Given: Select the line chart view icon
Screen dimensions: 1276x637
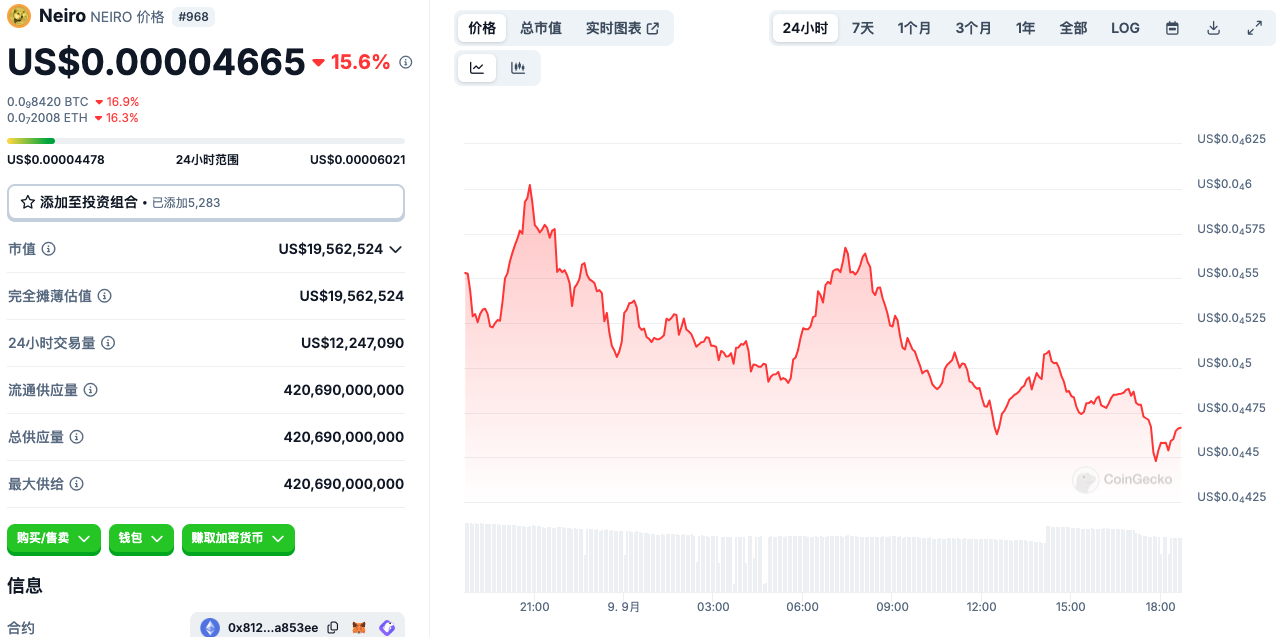Looking at the screenshot, I should pyautogui.click(x=477, y=68).
